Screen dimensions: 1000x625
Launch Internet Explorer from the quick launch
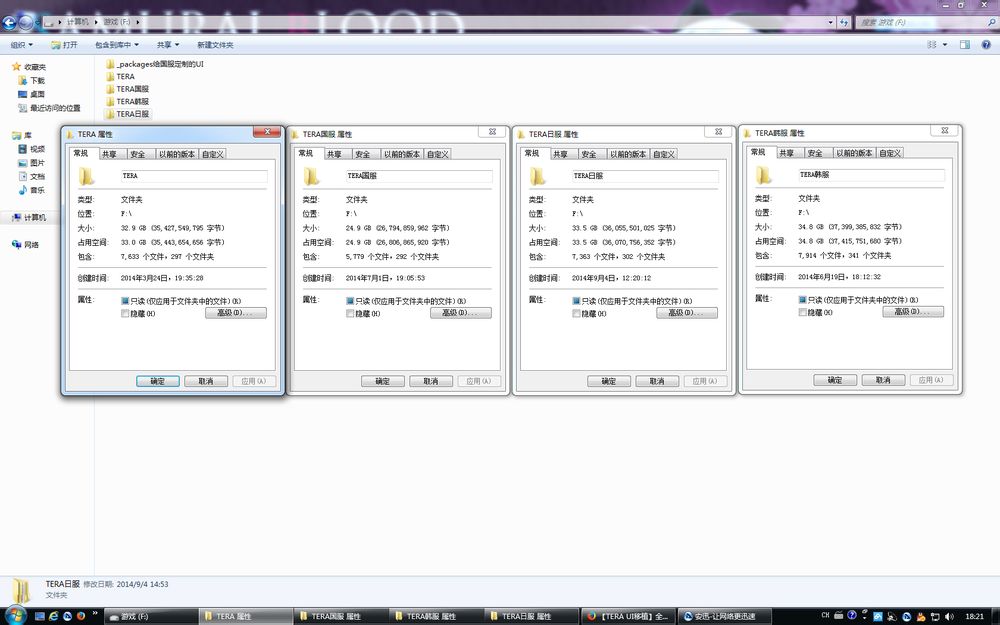point(54,616)
